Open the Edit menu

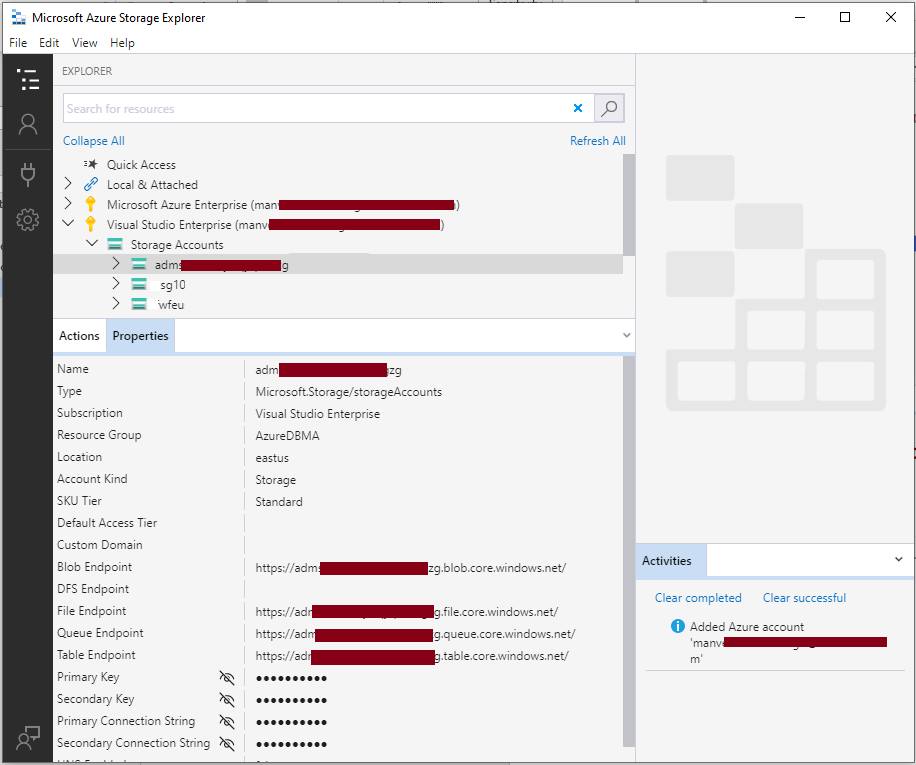49,43
